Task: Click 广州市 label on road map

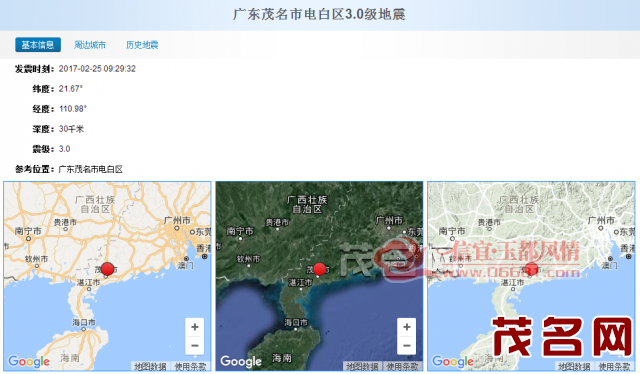Action: pos(177,220)
